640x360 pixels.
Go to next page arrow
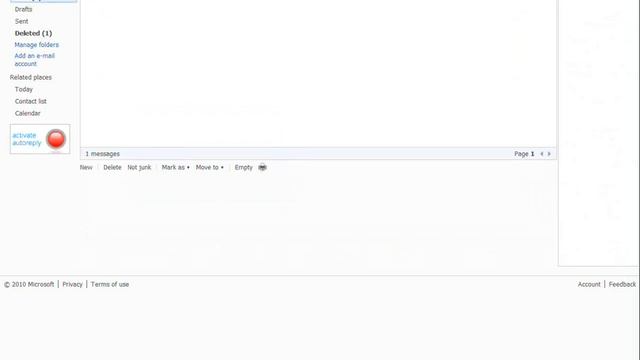pyautogui.click(x=549, y=154)
